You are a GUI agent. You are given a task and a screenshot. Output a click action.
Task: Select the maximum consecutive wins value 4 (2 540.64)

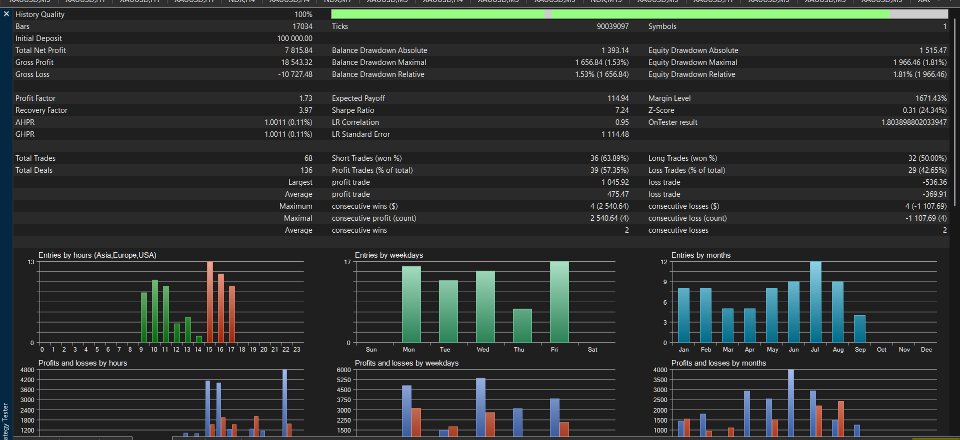coord(608,206)
